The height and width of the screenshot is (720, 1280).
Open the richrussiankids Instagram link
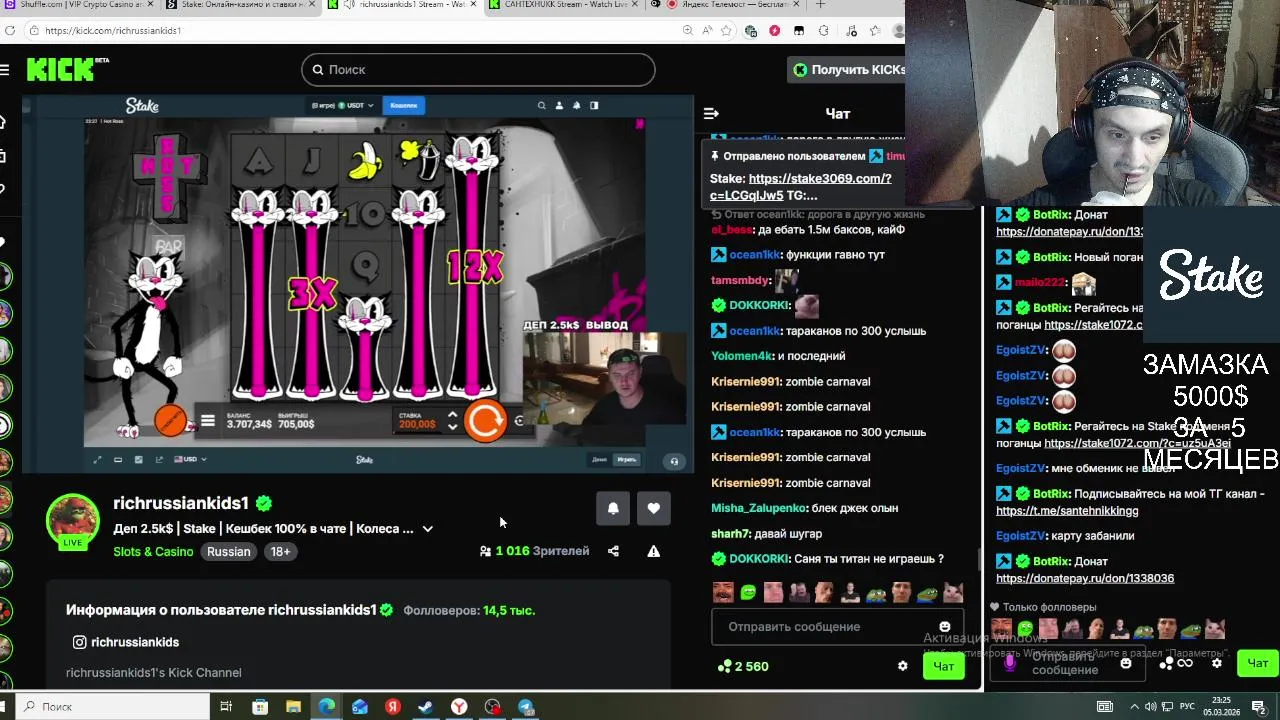click(x=126, y=642)
